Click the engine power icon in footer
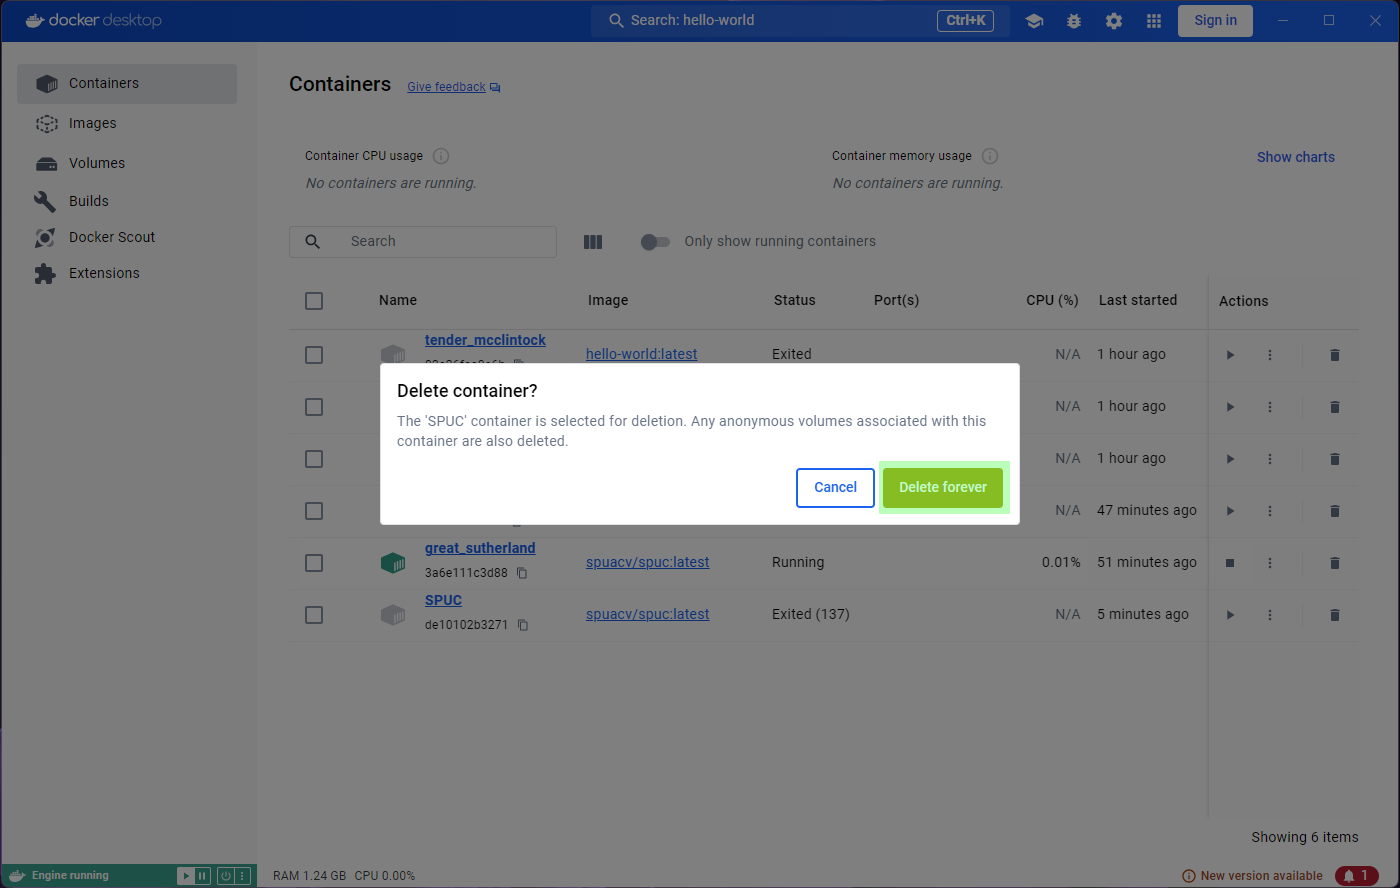 point(226,876)
